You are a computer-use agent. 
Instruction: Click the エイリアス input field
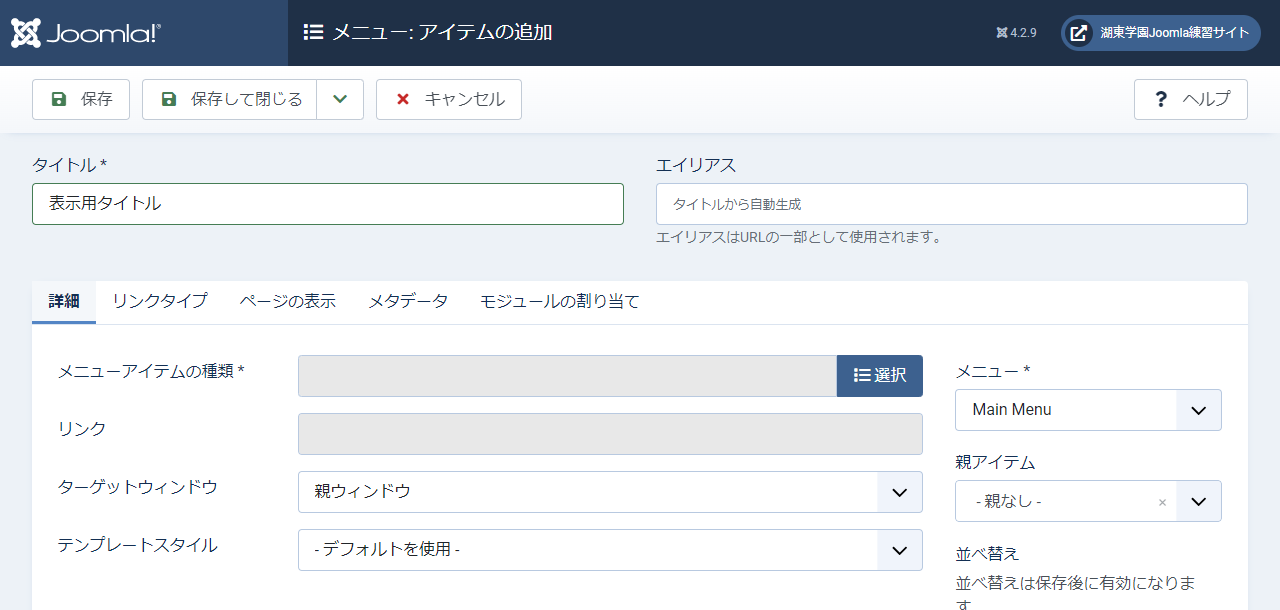[x=951, y=204]
